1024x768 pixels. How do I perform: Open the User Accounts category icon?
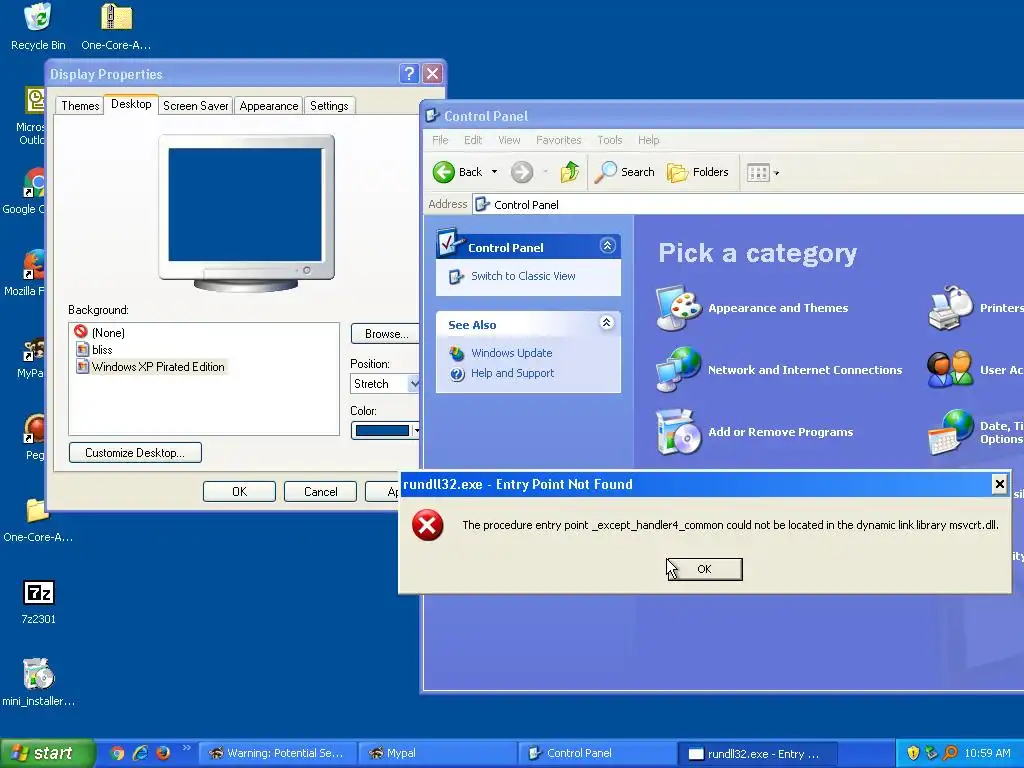point(950,370)
